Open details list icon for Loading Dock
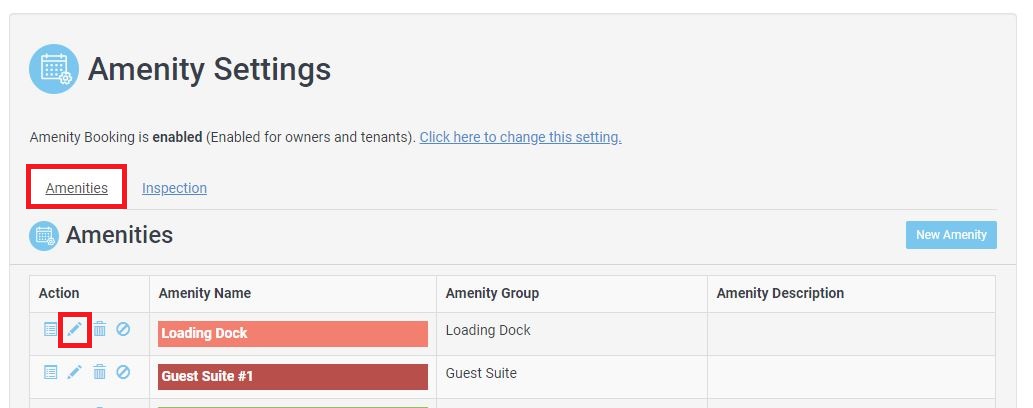 click(50, 329)
